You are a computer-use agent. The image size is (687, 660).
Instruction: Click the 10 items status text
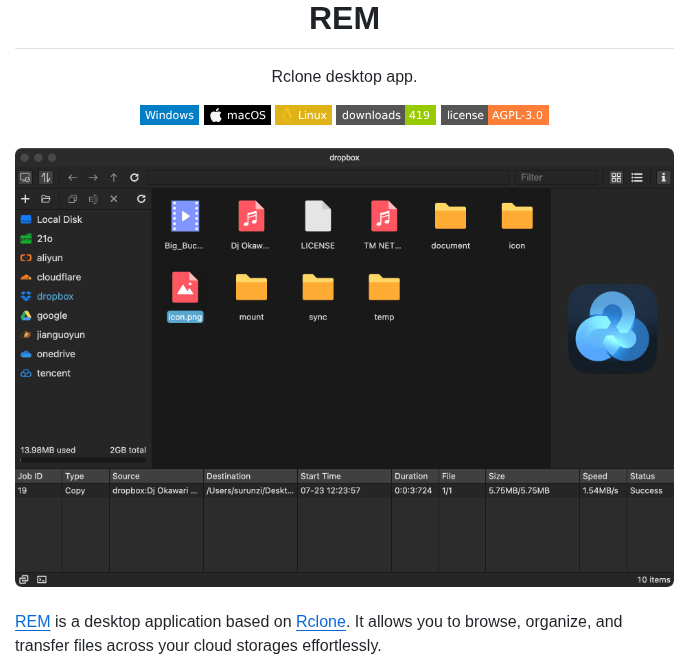(x=653, y=579)
